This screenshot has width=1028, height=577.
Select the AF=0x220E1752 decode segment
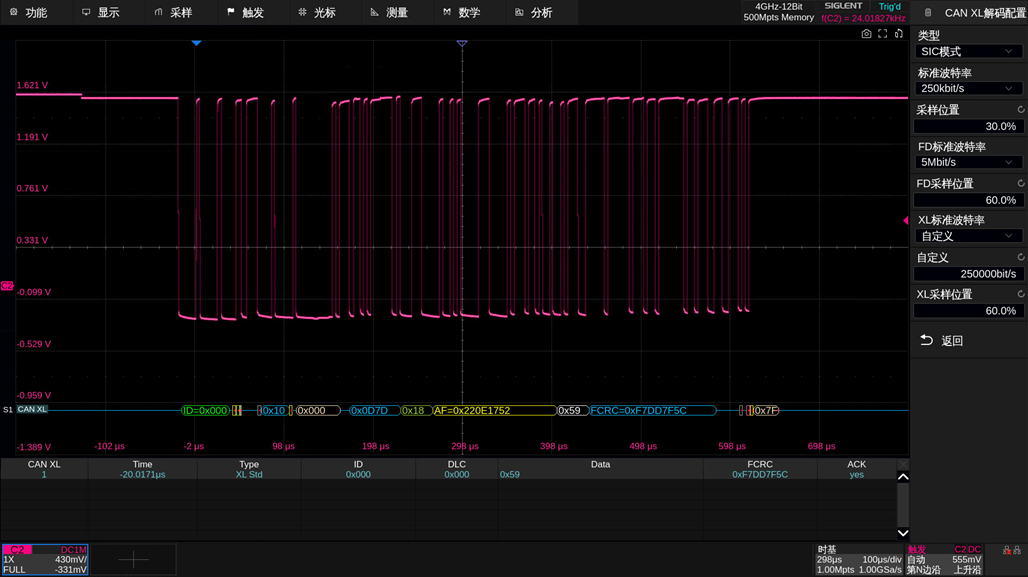click(494, 410)
